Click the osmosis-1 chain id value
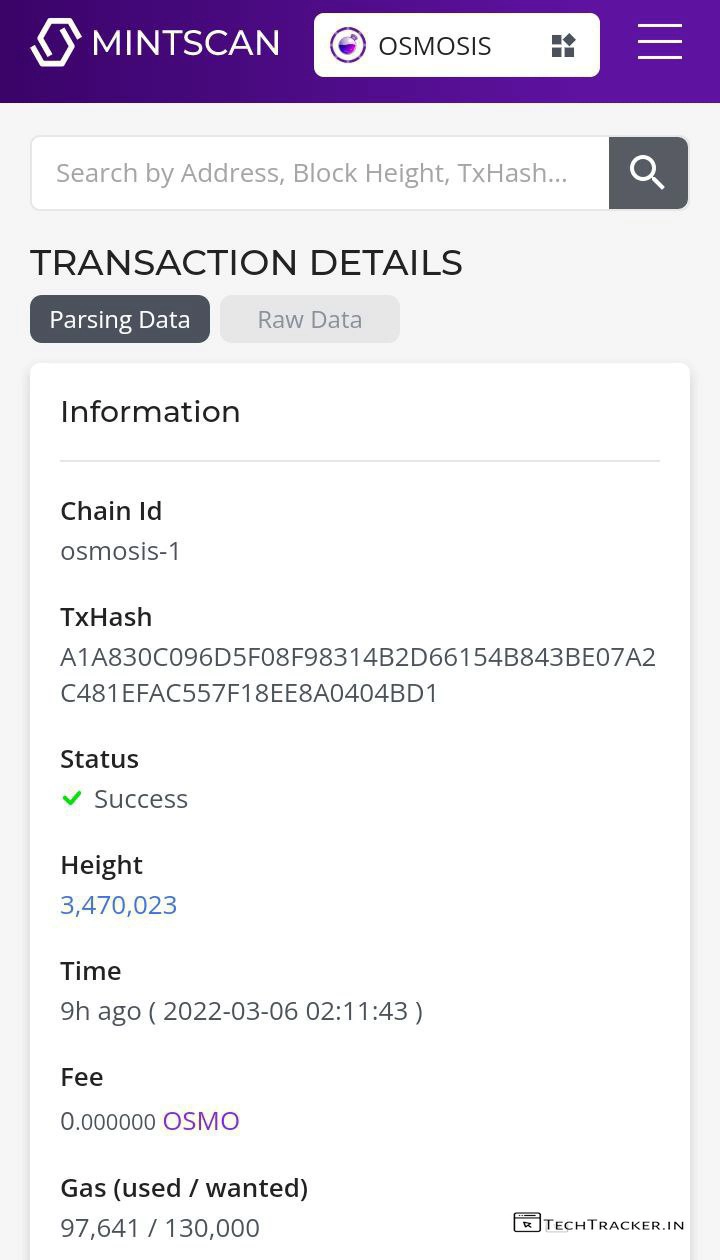 121,551
